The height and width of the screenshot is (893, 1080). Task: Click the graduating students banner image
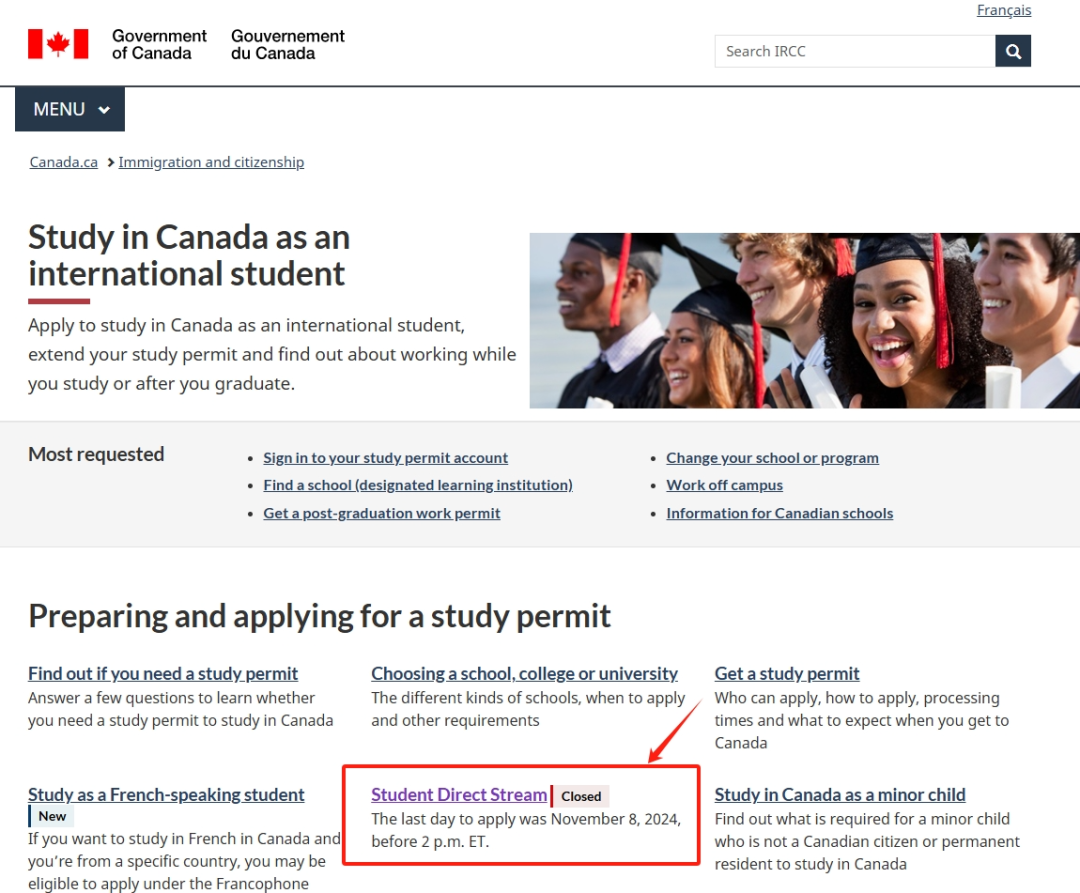pyautogui.click(x=804, y=321)
